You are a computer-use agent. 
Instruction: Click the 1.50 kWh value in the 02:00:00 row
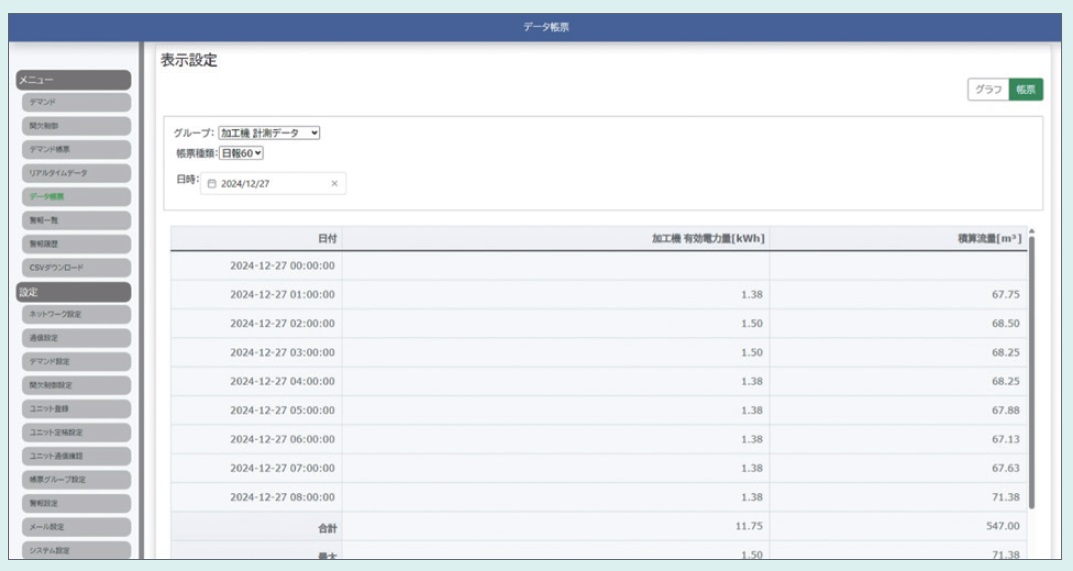click(x=752, y=323)
